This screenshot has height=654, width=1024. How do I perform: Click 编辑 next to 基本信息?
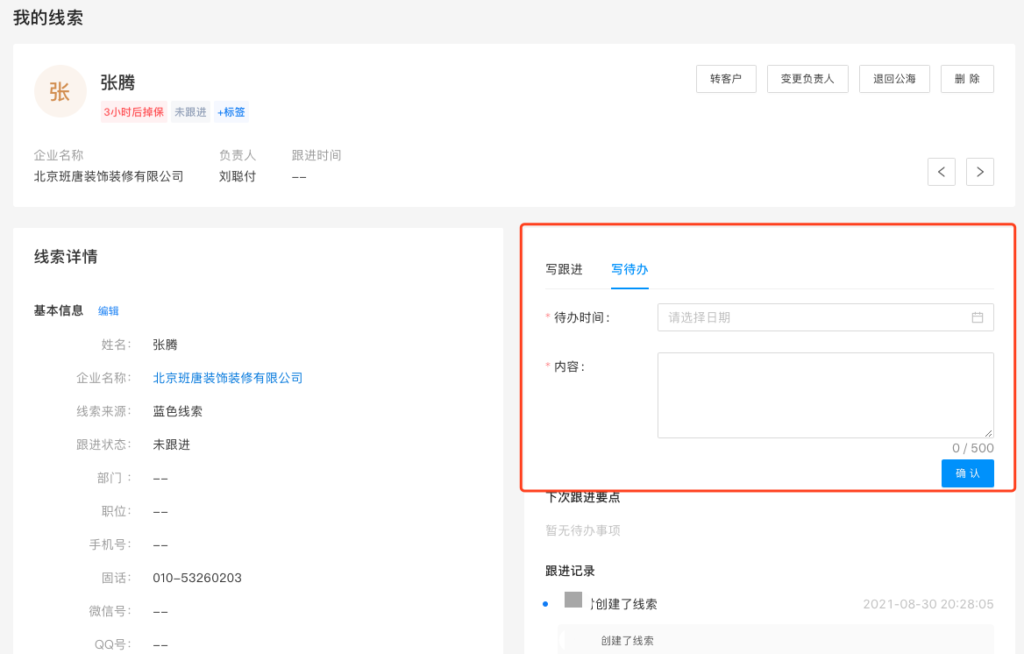pos(108,311)
